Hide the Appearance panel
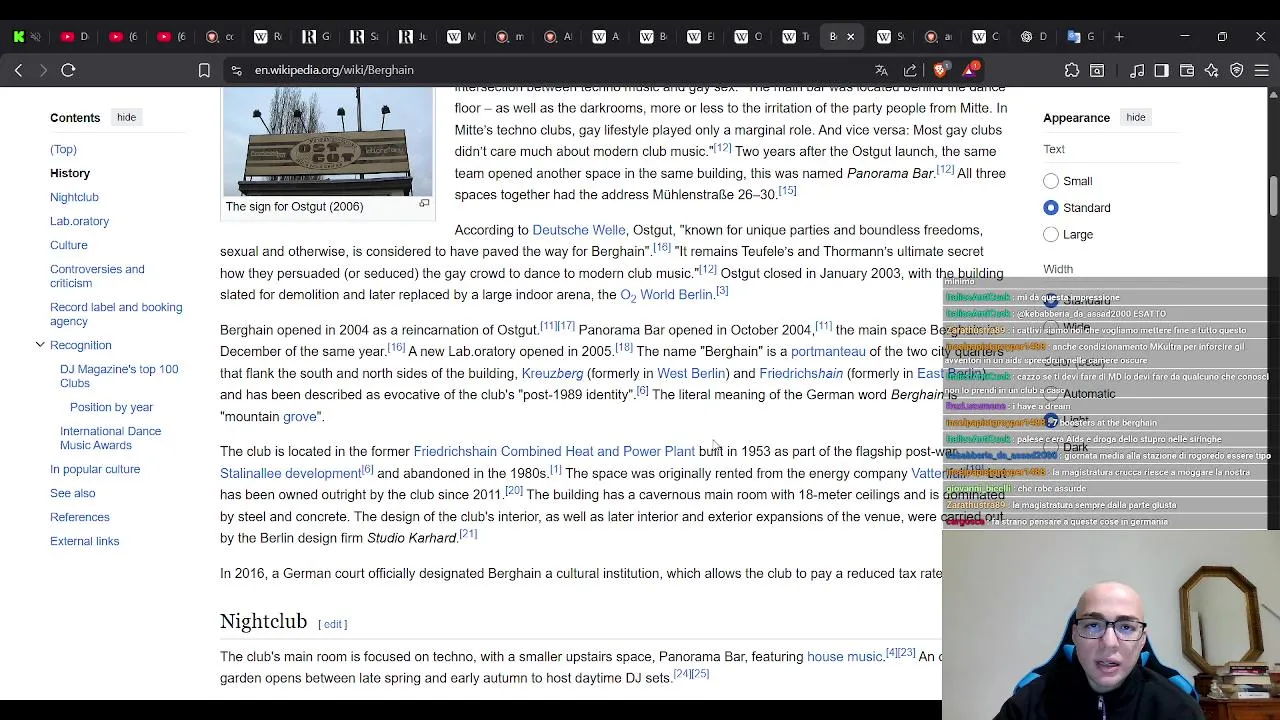The width and height of the screenshot is (1280, 720). [1136, 117]
